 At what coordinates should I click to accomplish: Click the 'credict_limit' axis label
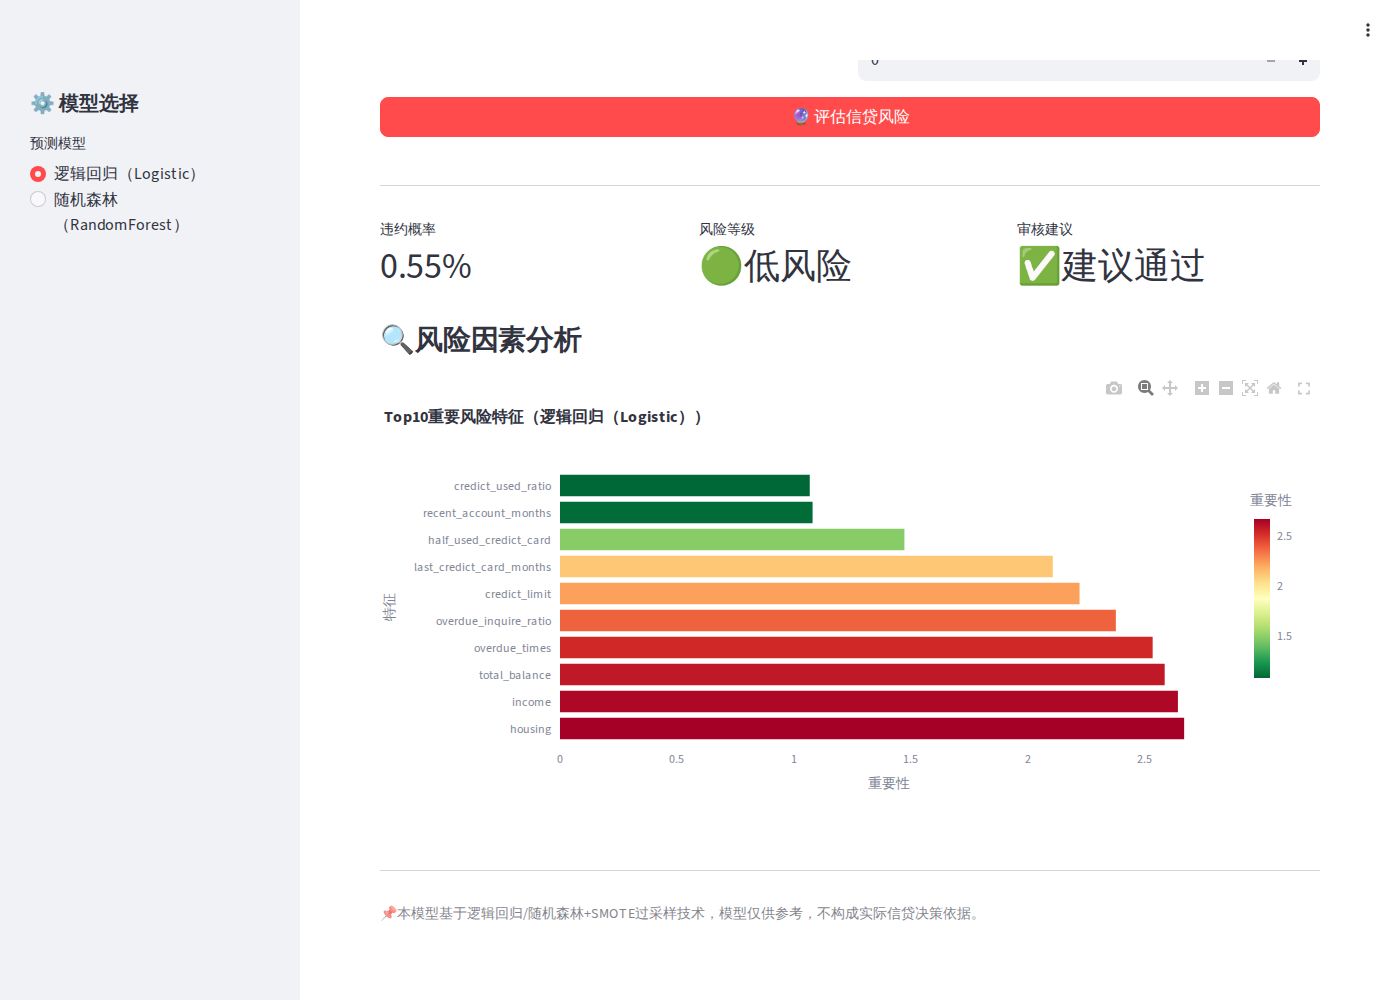click(x=518, y=594)
